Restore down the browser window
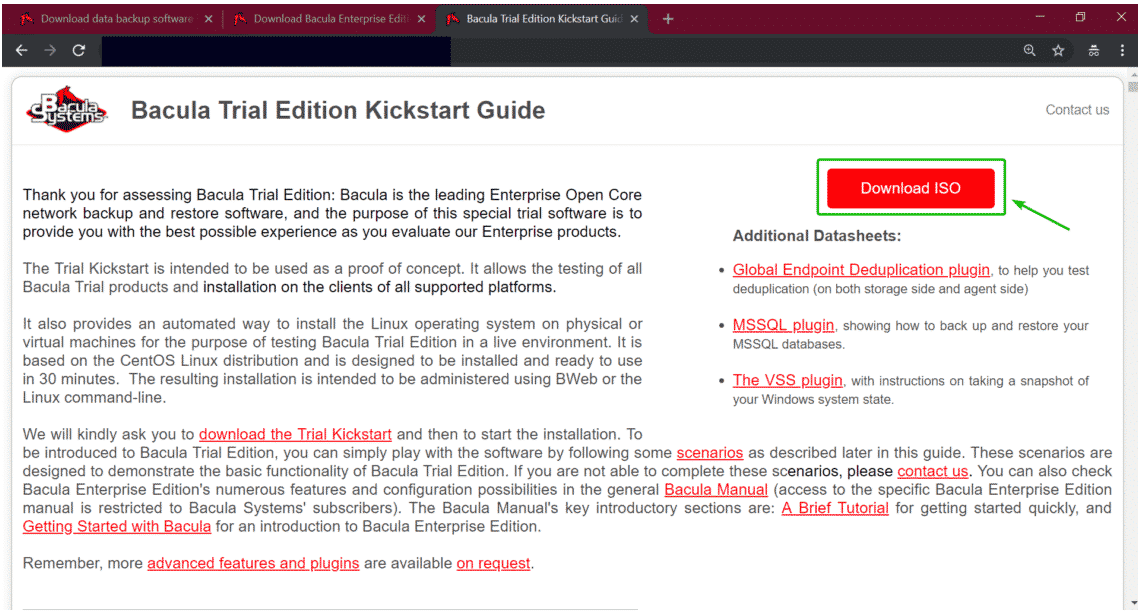The image size is (1138, 612). (1080, 17)
